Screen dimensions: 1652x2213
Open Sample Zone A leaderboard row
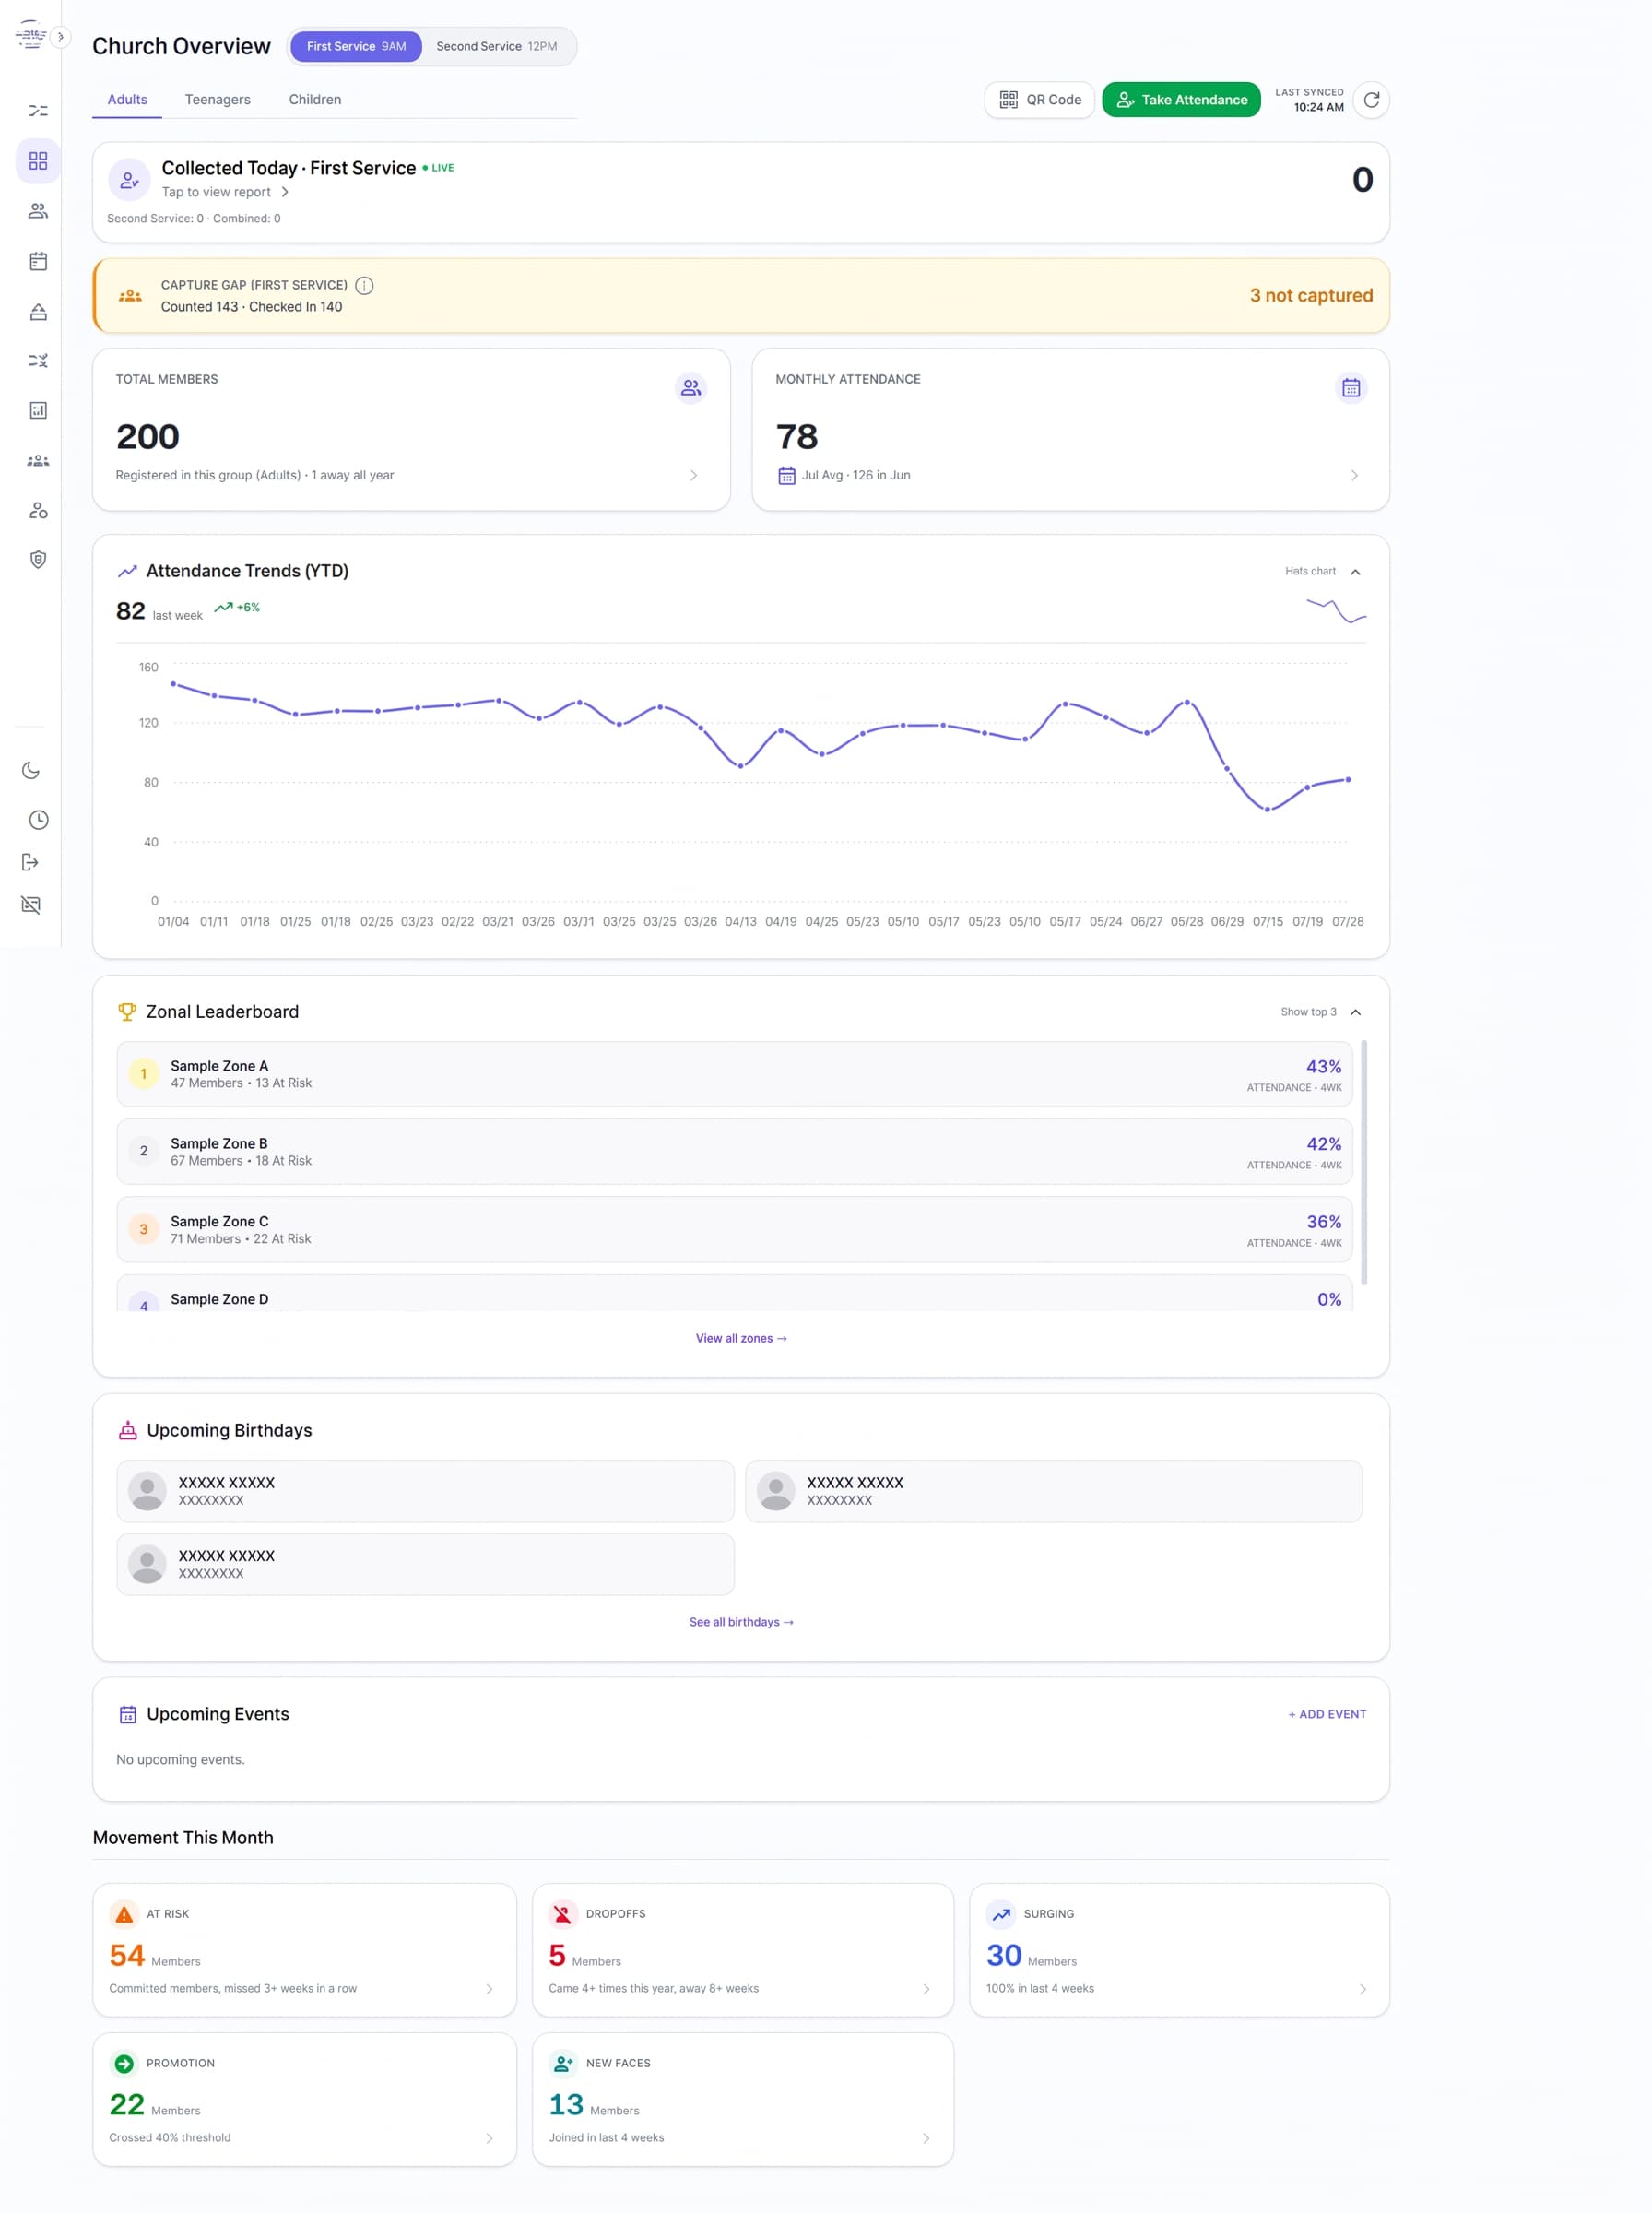click(734, 1074)
